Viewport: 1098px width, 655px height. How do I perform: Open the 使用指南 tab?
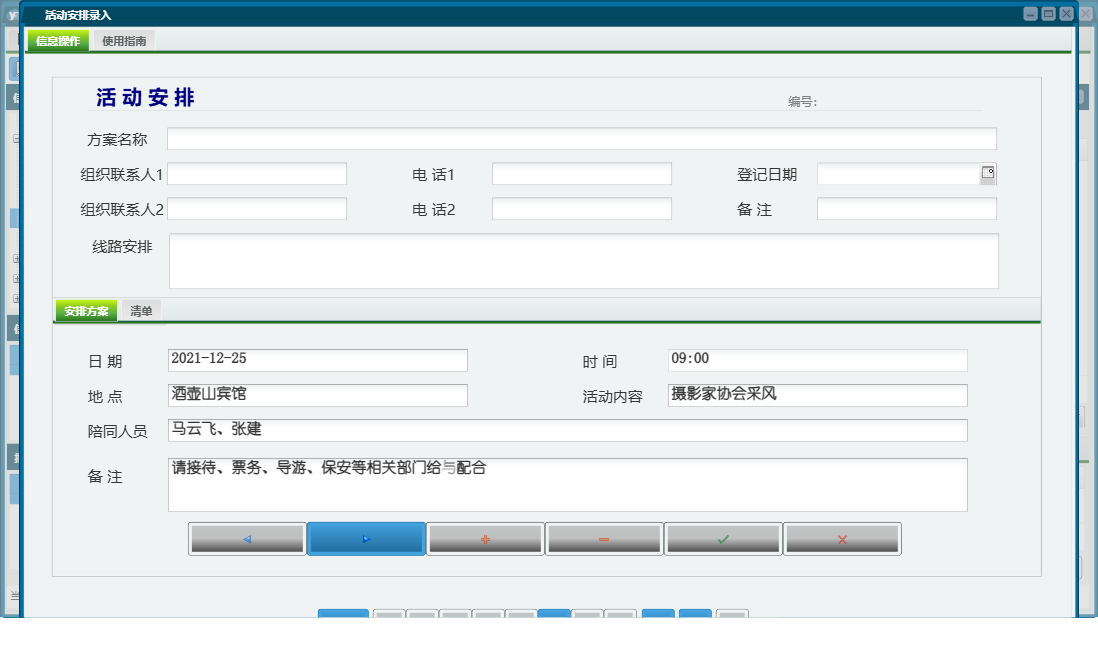pos(124,41)
